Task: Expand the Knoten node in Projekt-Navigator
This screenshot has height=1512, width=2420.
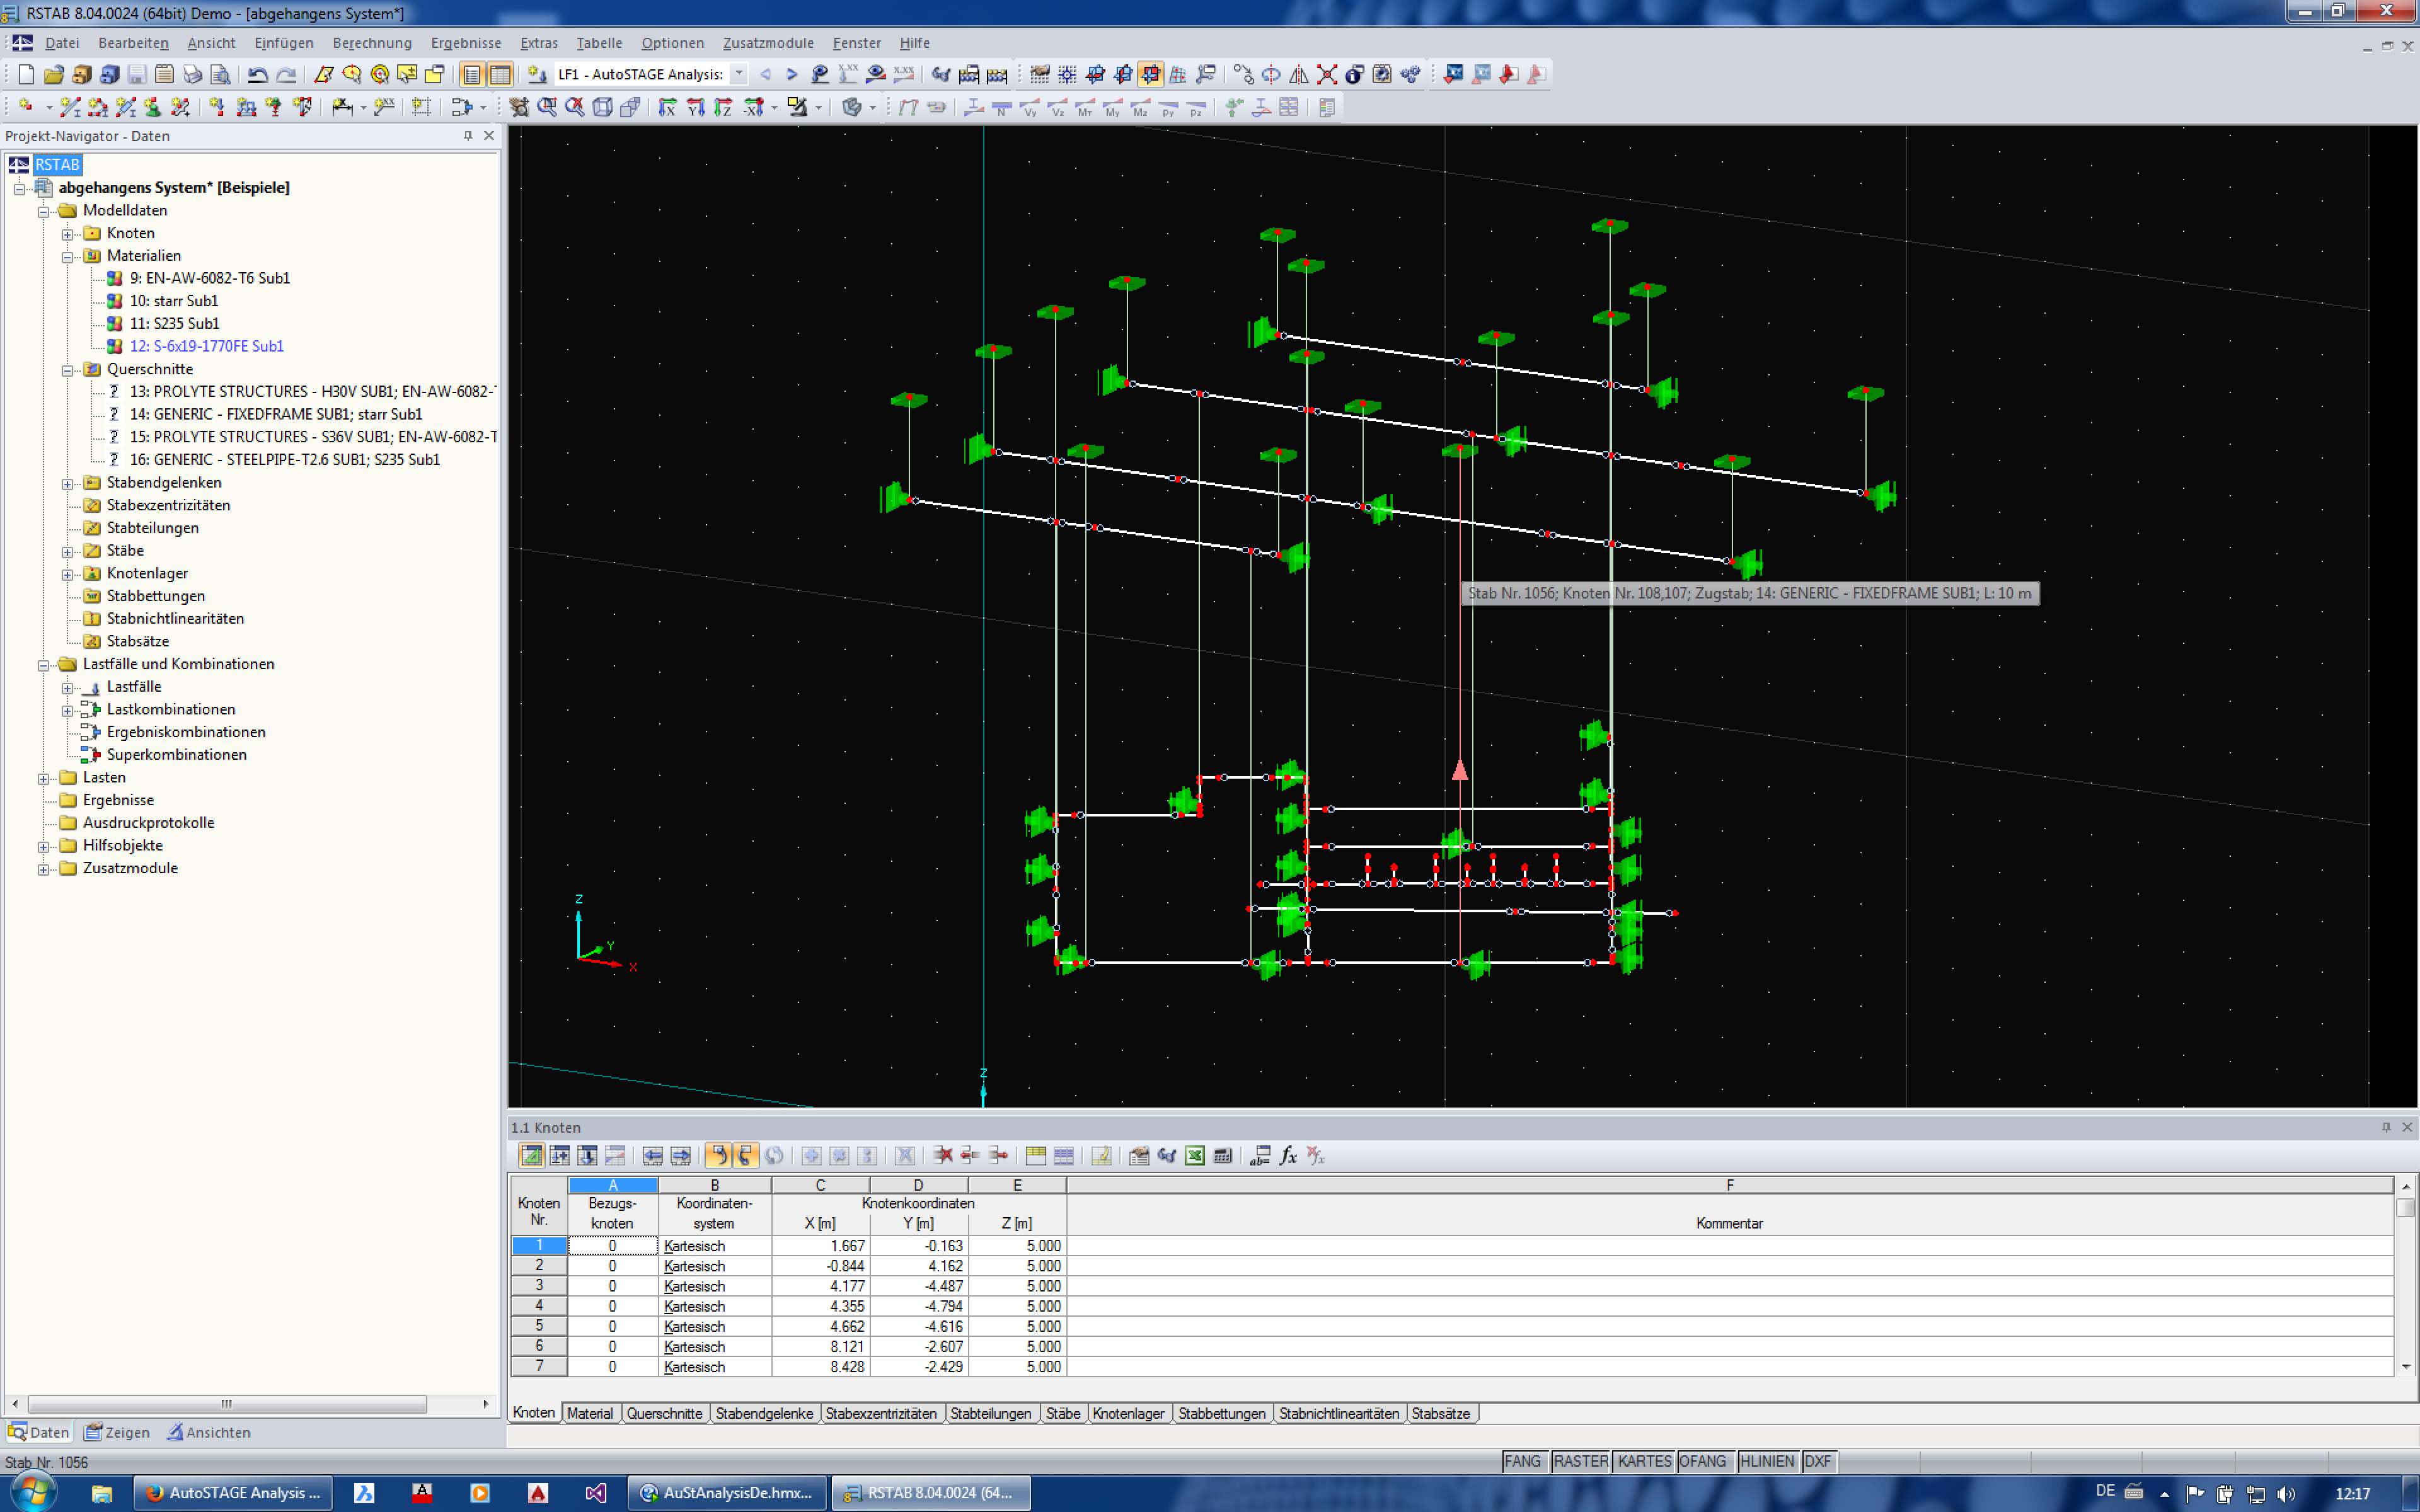Action: click(66, 233)
